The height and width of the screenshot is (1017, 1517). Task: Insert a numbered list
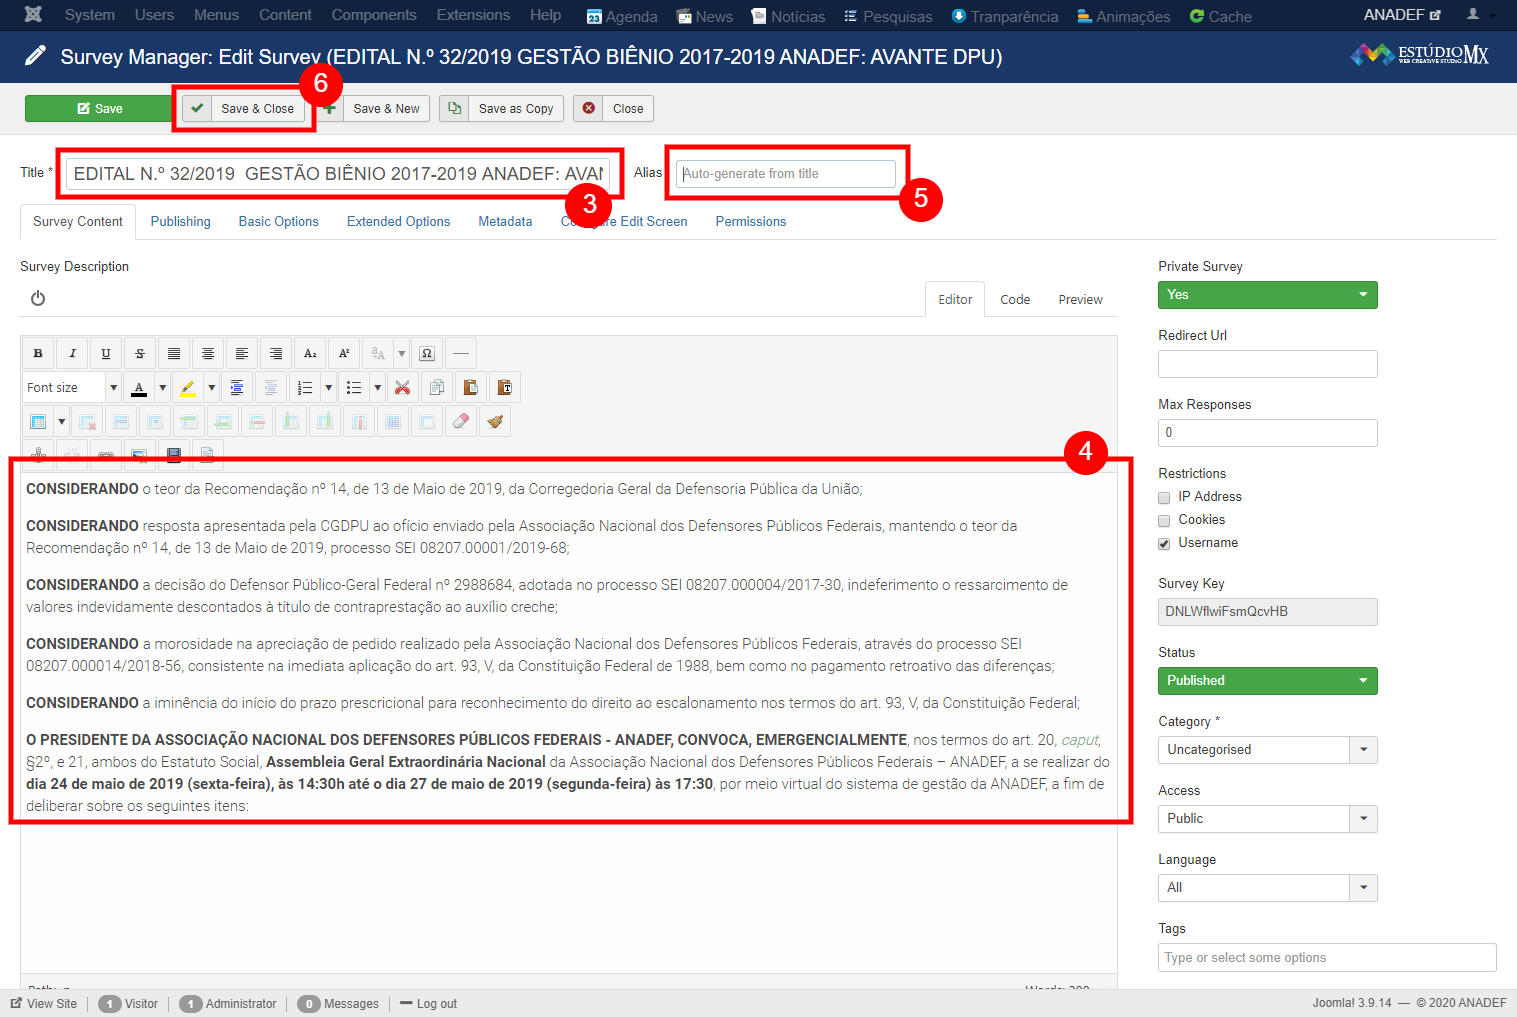305,388
